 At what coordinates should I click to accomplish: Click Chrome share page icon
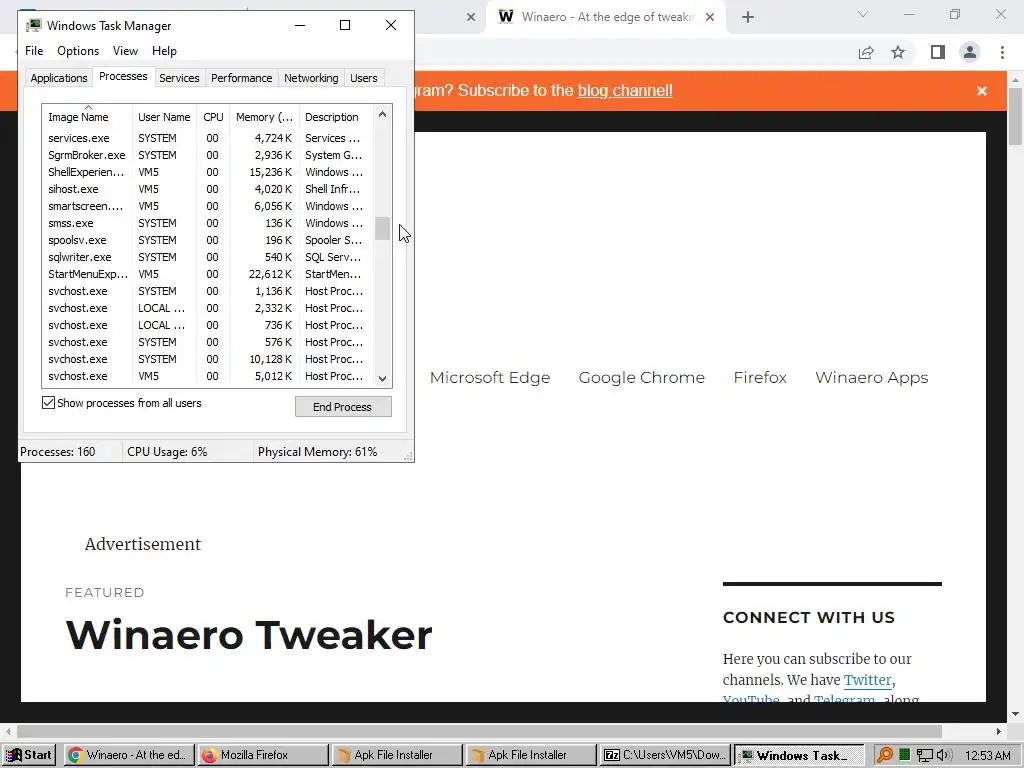coord(866,52)
